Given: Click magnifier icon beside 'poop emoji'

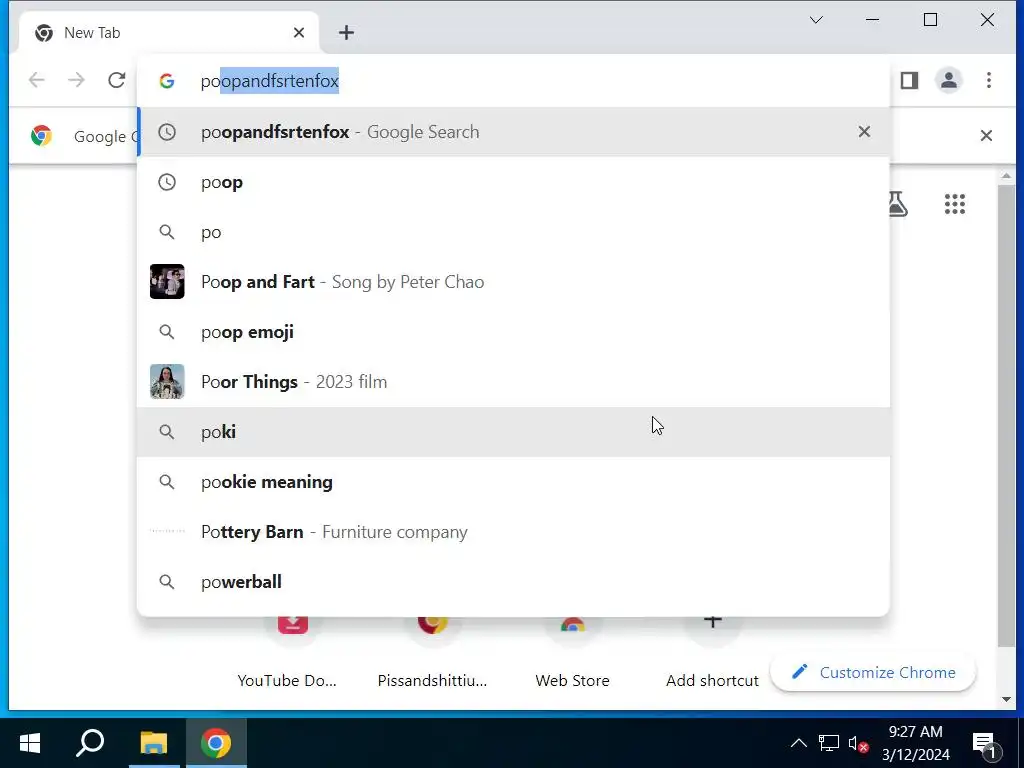Looking at the screenshot, I should point(167,332).
